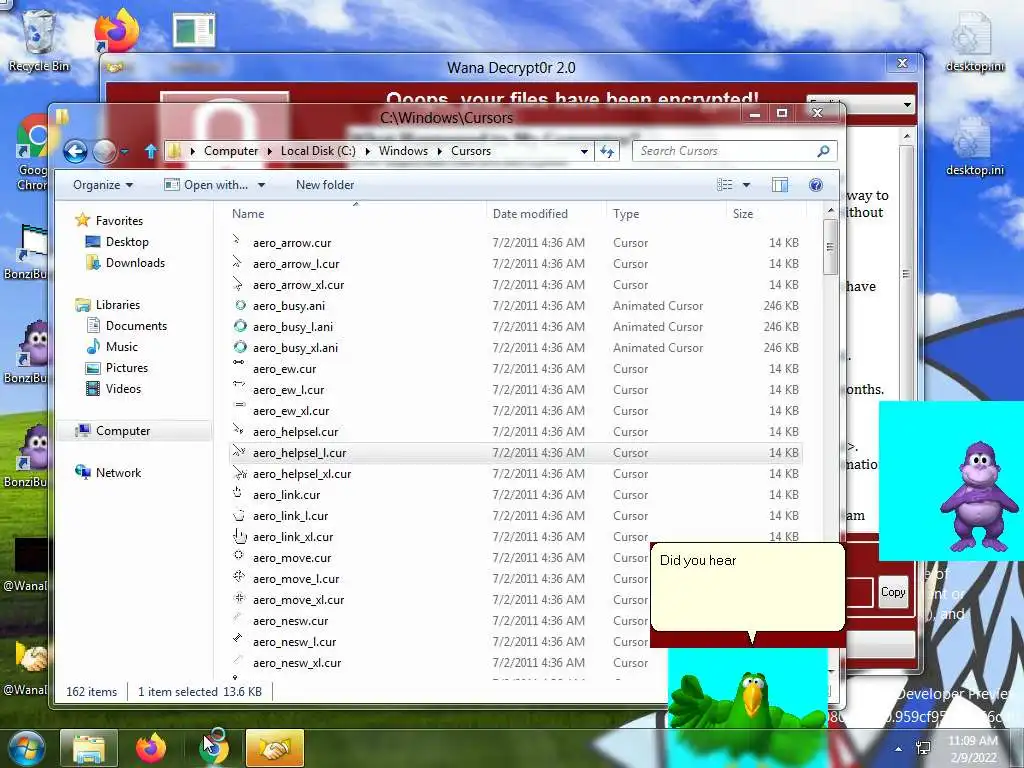The image size is (1024, 768).
Task: Click the New folder button
Action: [x=325, y=185]
